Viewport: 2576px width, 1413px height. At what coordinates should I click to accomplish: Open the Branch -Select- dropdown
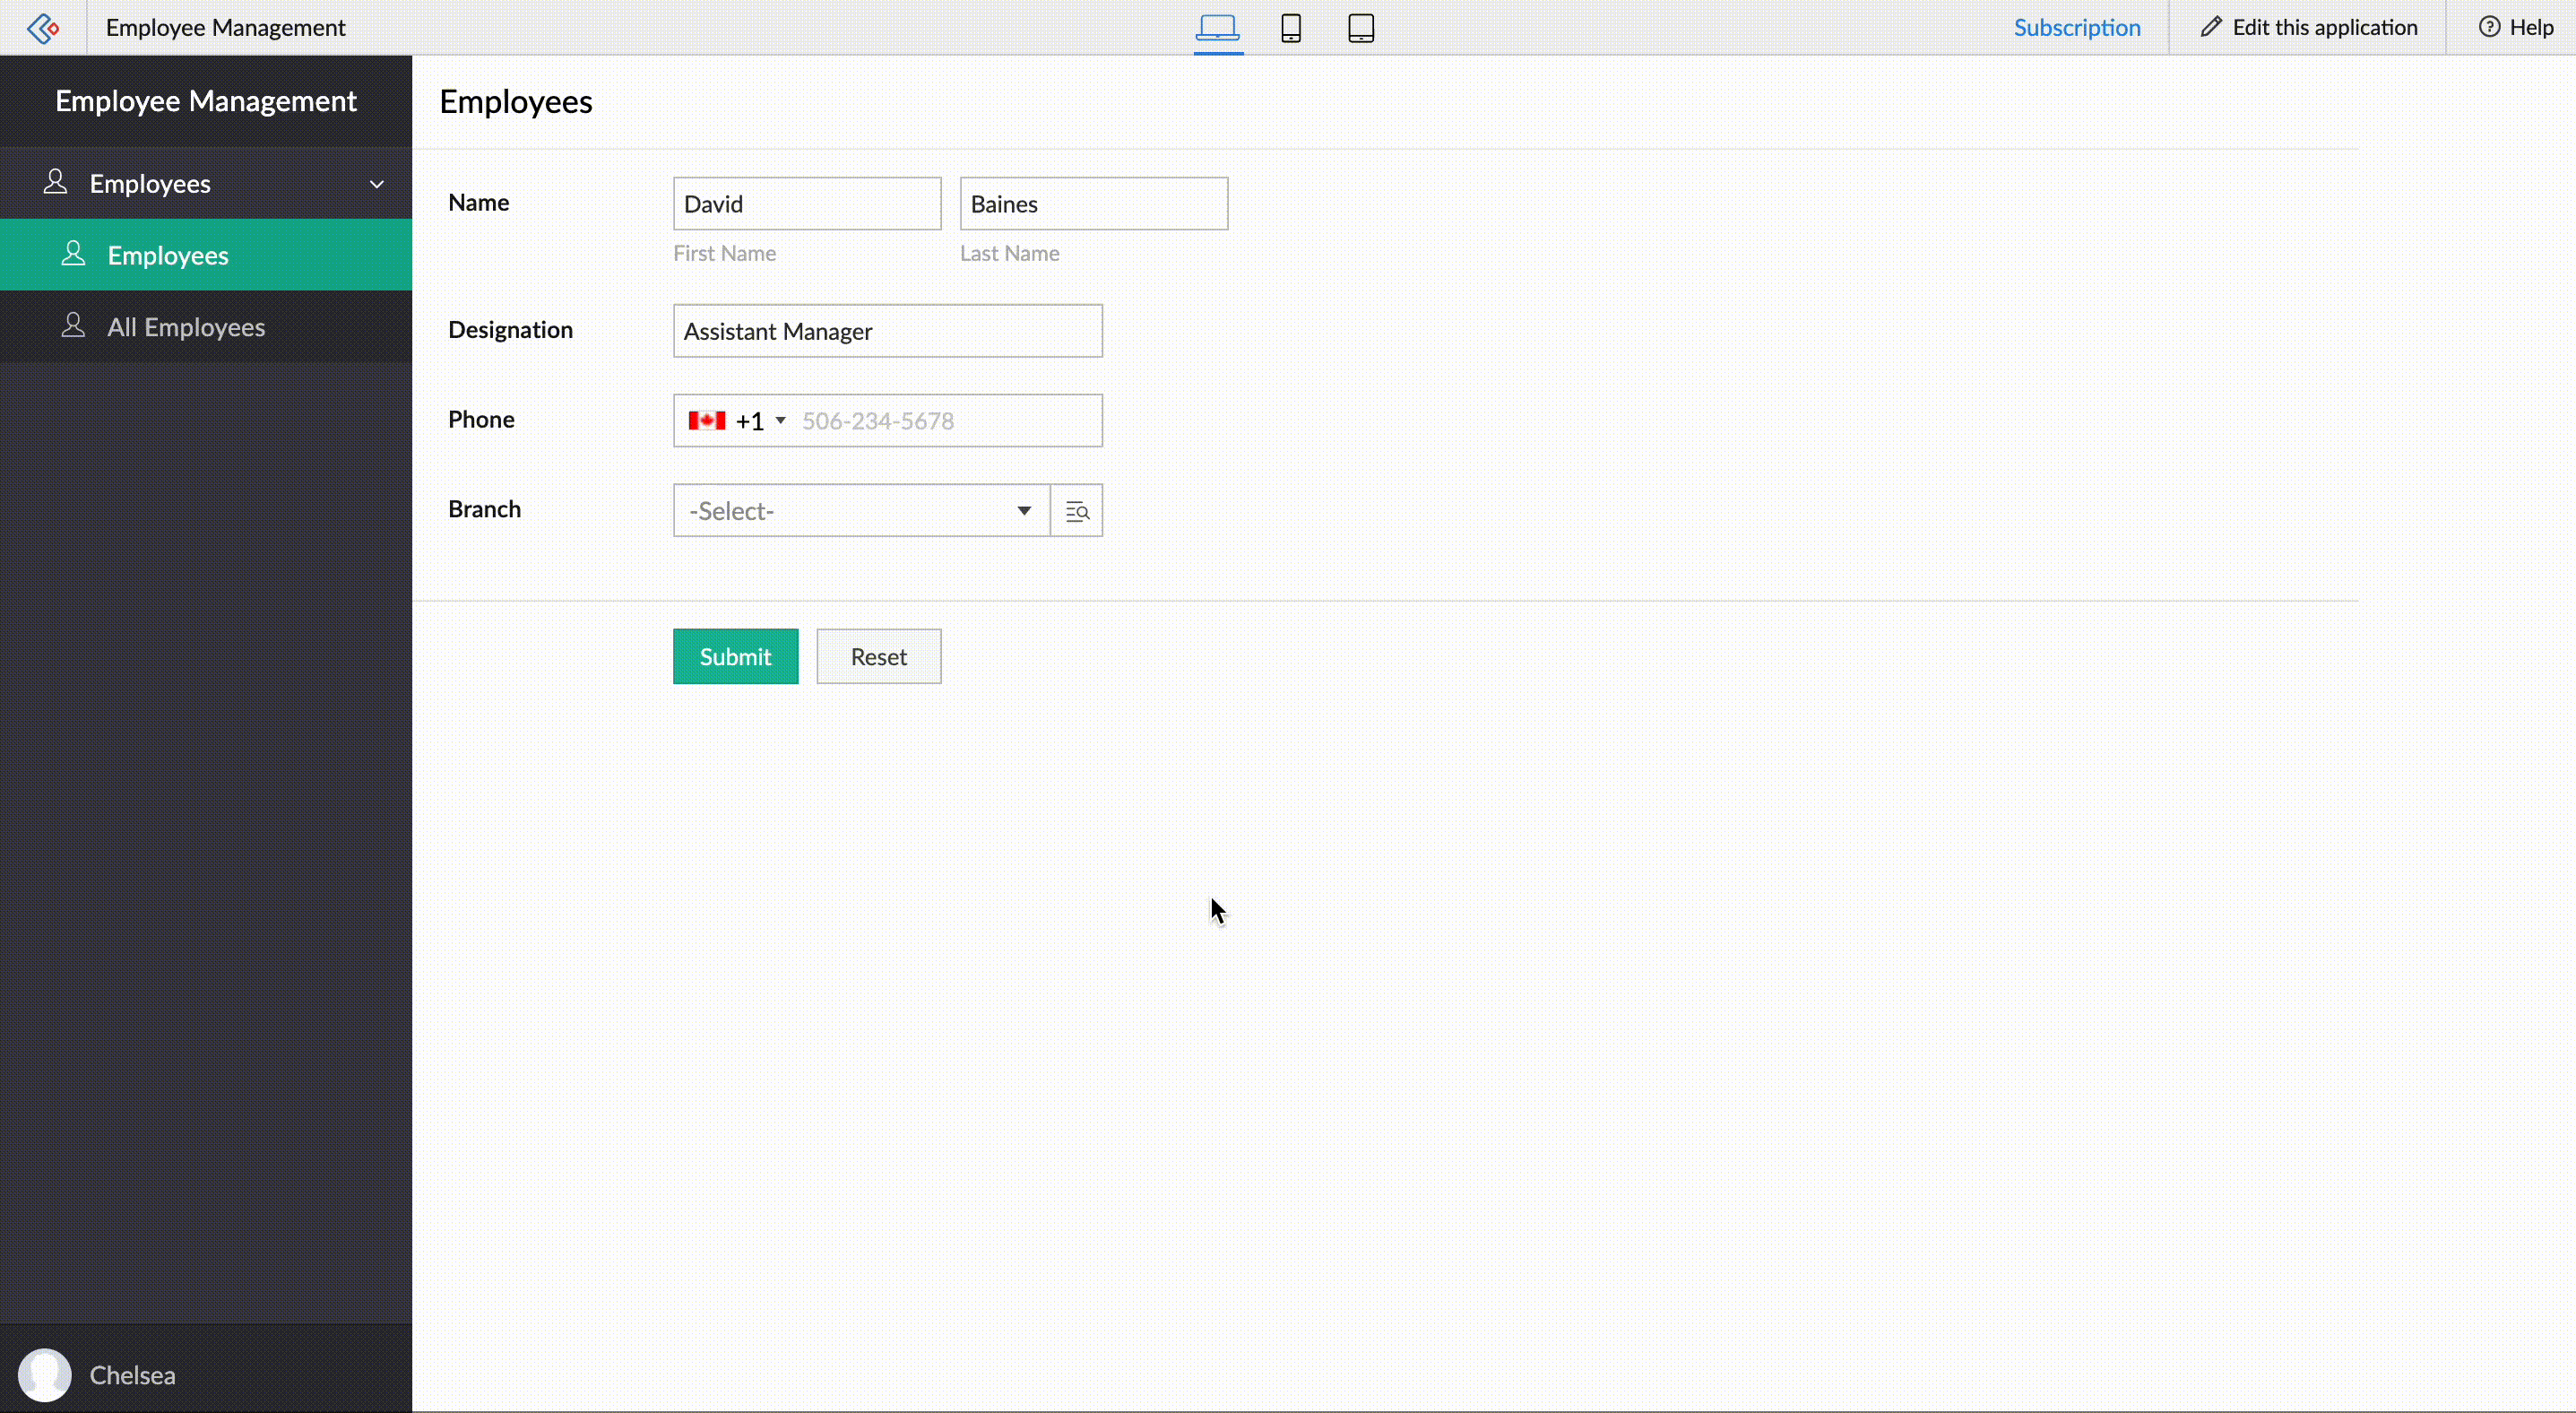pyautogui.click(x=861, y=511)
